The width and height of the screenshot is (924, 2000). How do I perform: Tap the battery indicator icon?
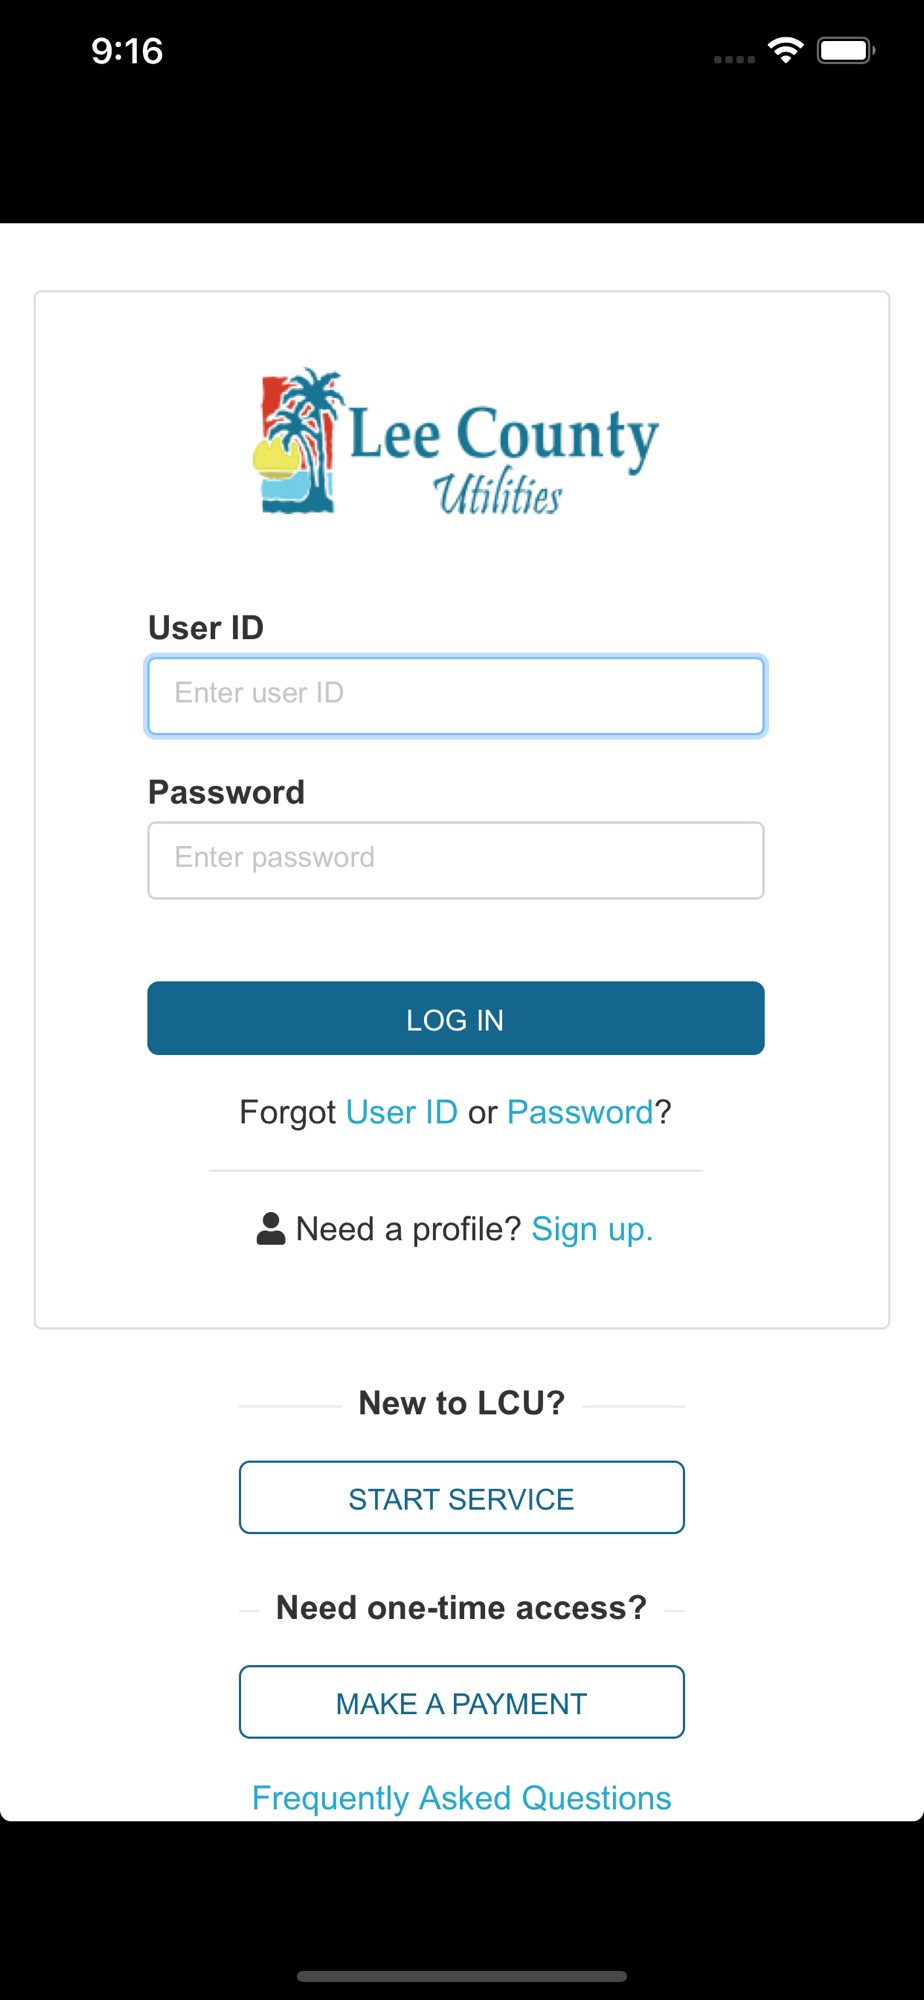point(846,50)
